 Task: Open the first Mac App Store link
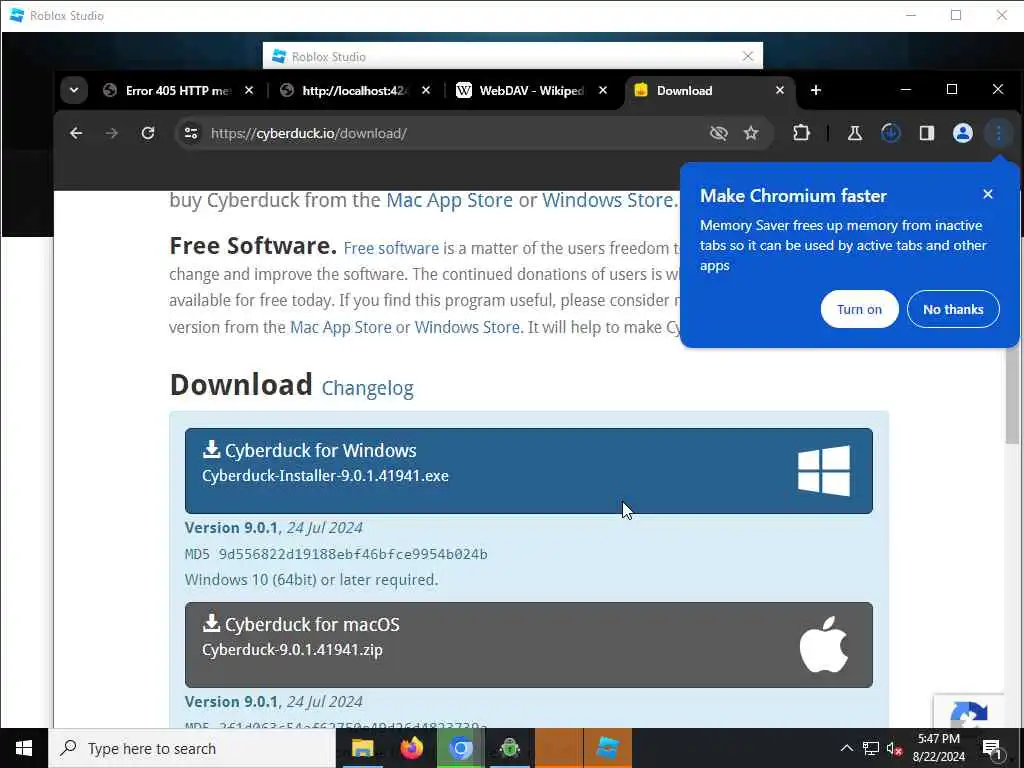449,200
